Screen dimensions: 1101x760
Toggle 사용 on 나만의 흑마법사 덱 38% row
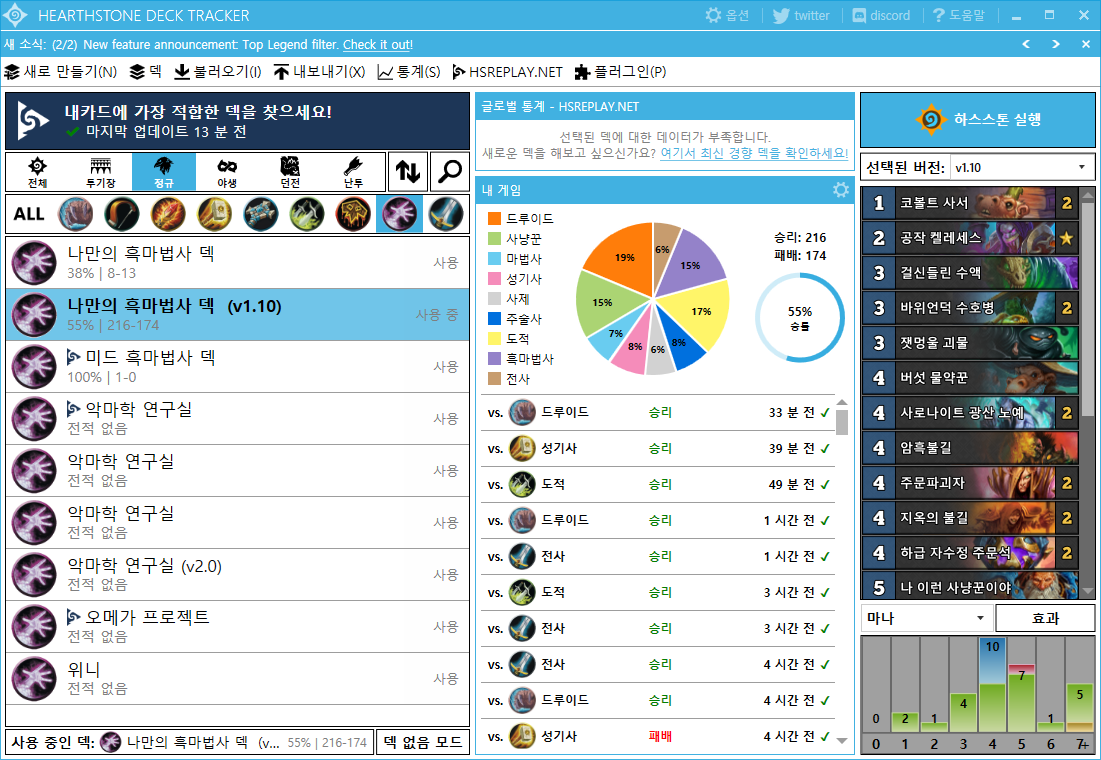coord(445,263)
